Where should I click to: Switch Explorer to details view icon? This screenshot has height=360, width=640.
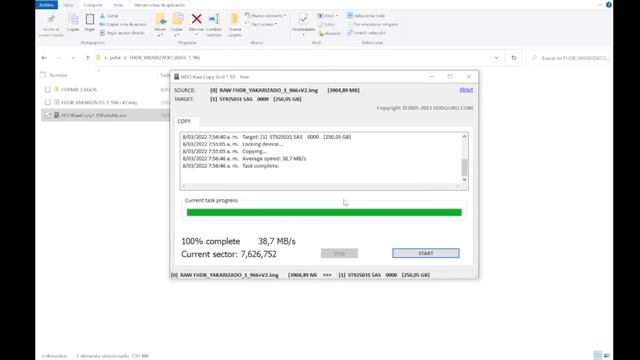(x=598, y=356)
